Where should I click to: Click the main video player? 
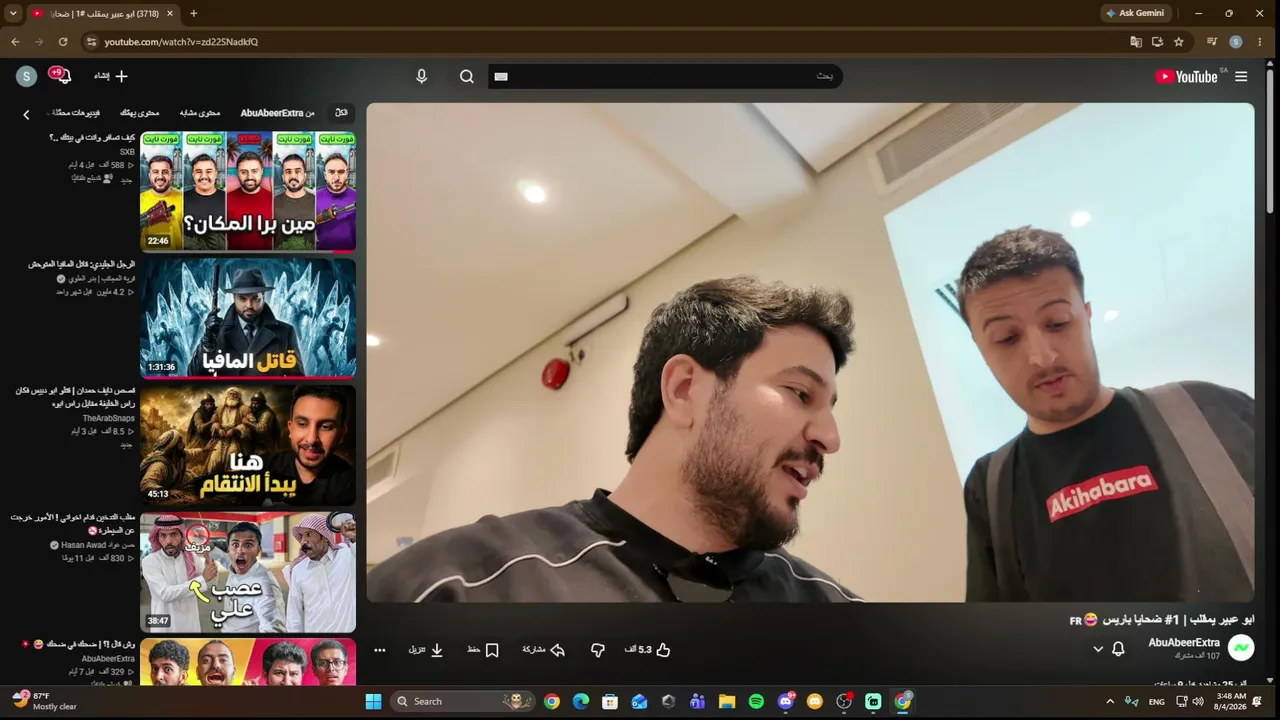(810, 353)
